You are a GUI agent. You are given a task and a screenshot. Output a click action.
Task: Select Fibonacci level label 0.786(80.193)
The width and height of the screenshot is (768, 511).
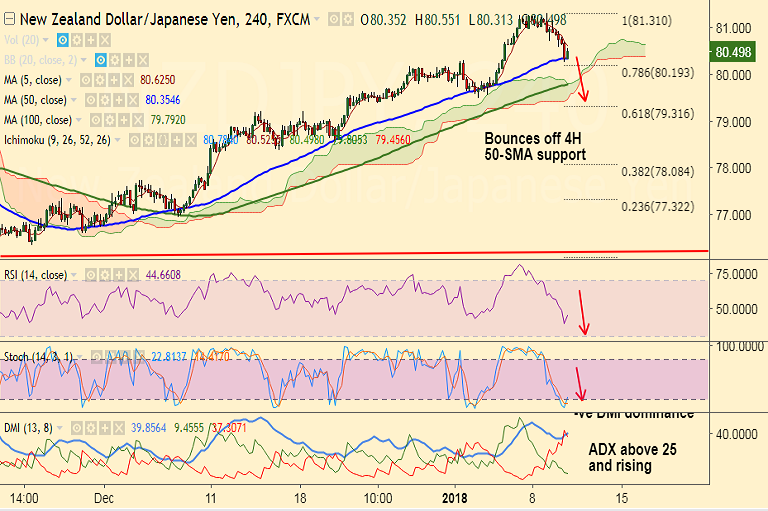click(658, 73)
